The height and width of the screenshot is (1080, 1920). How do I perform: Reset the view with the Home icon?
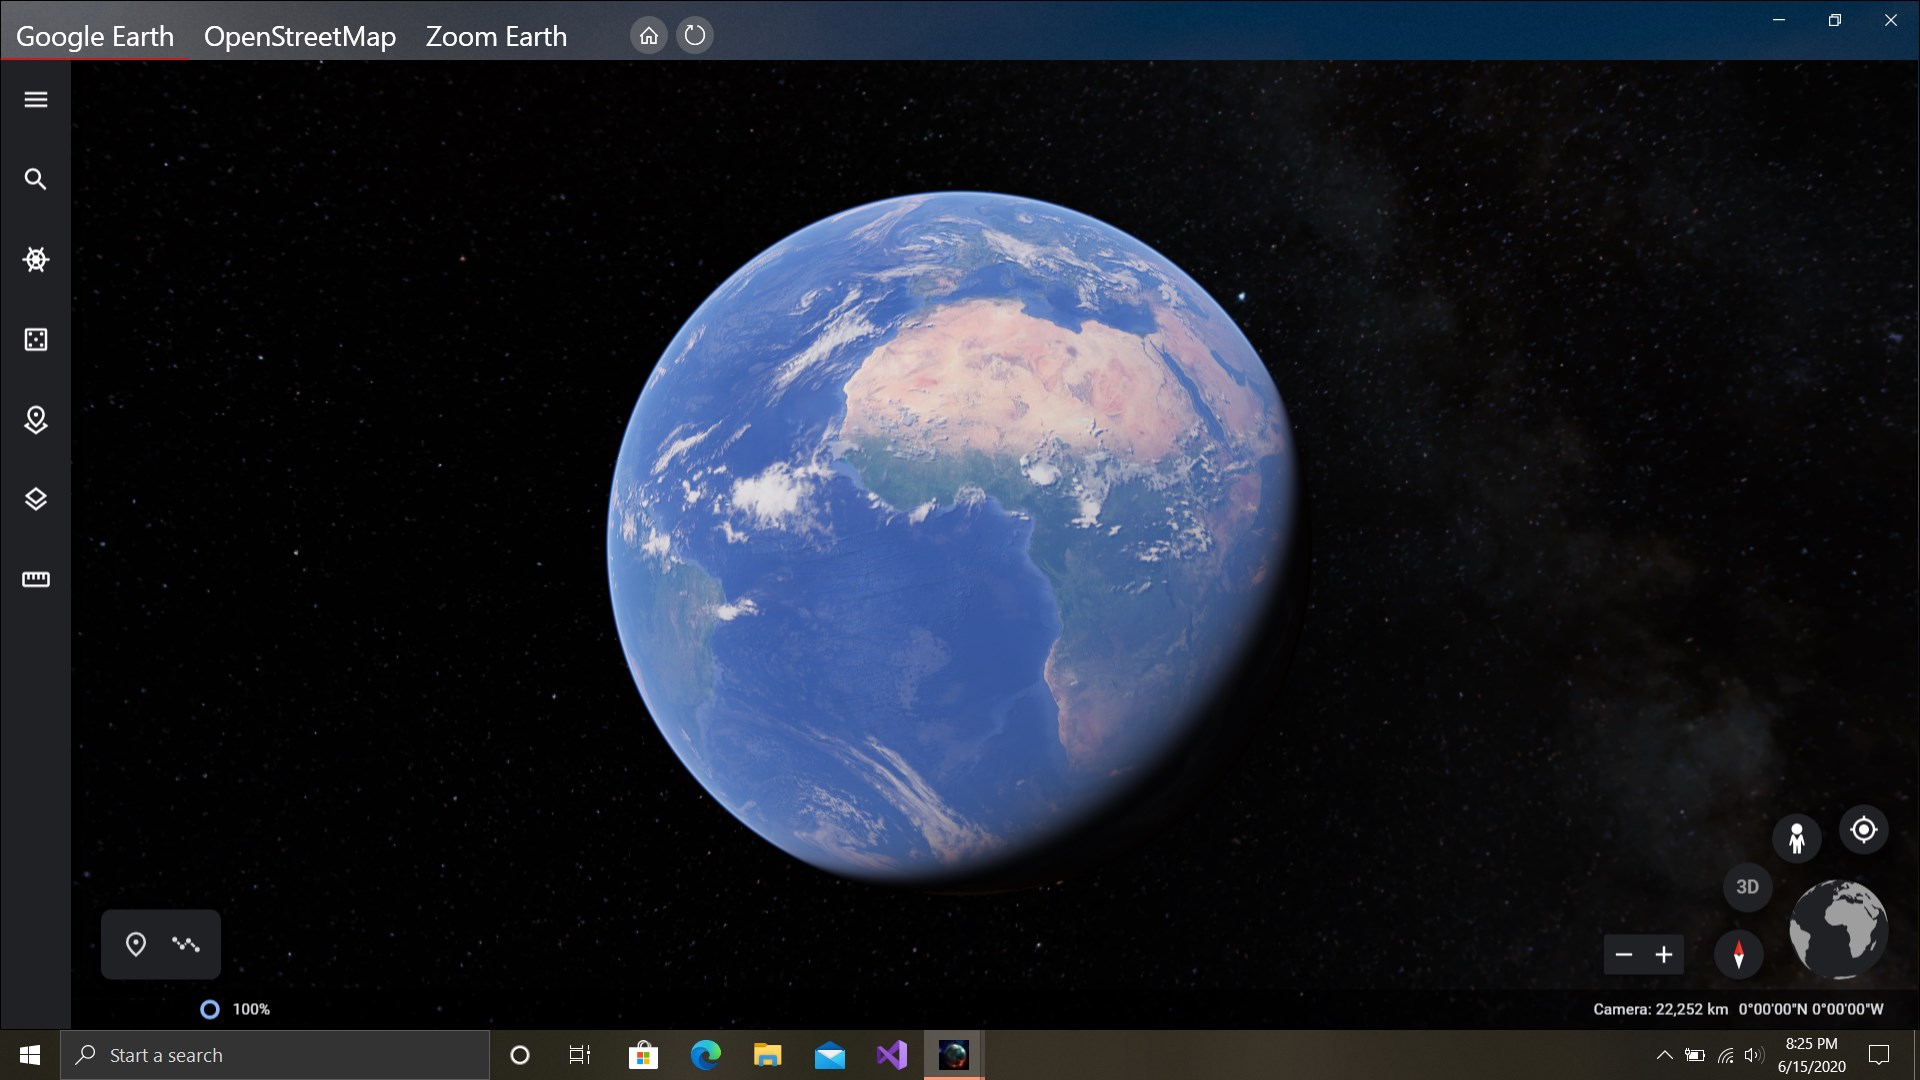pyautogui.click(x=649, y=35)
